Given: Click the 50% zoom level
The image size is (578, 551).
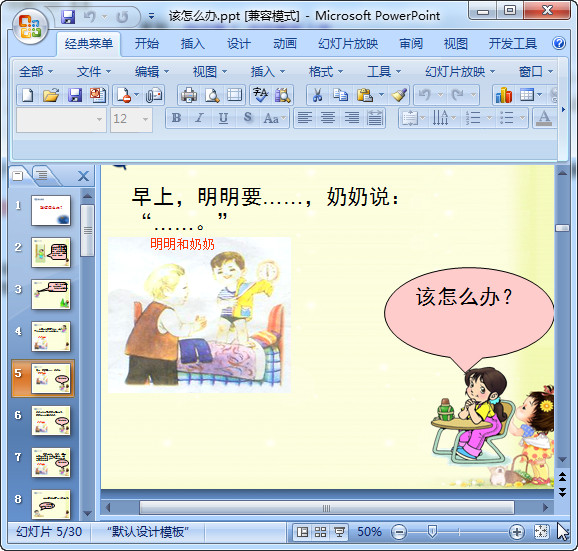Looking at the screenshot, I should click(x=369, y=532).
